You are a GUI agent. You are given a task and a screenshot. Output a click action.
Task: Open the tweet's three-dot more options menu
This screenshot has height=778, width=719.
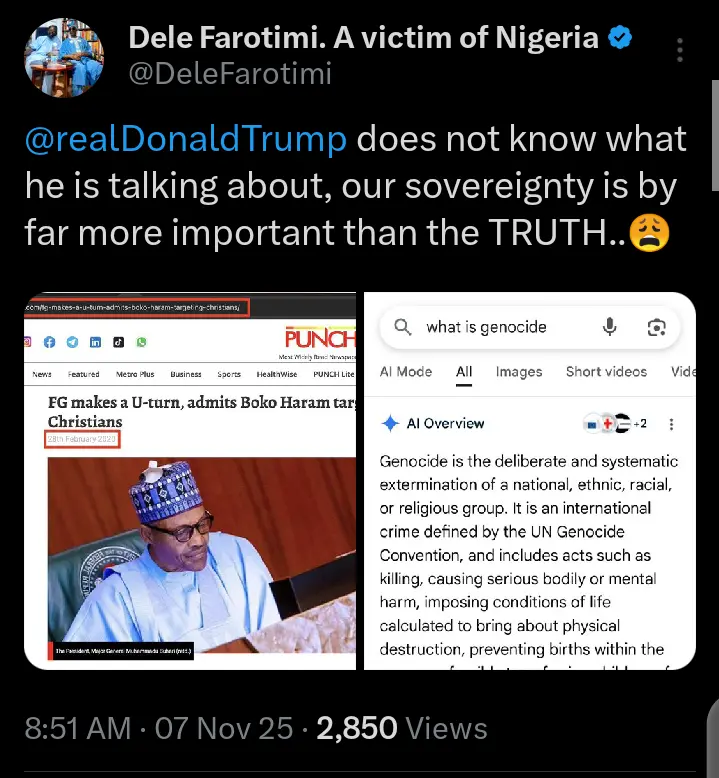coord(680,51)
